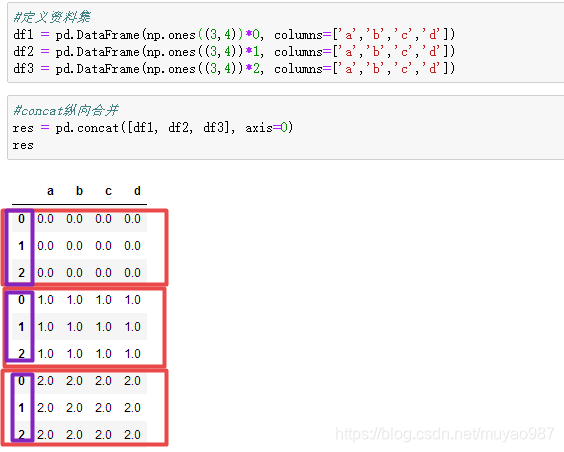The height and width of the screenshot is (452, 564).
Task: Click the df2 DataFrame definition line
Action: [x=234, y=52]
